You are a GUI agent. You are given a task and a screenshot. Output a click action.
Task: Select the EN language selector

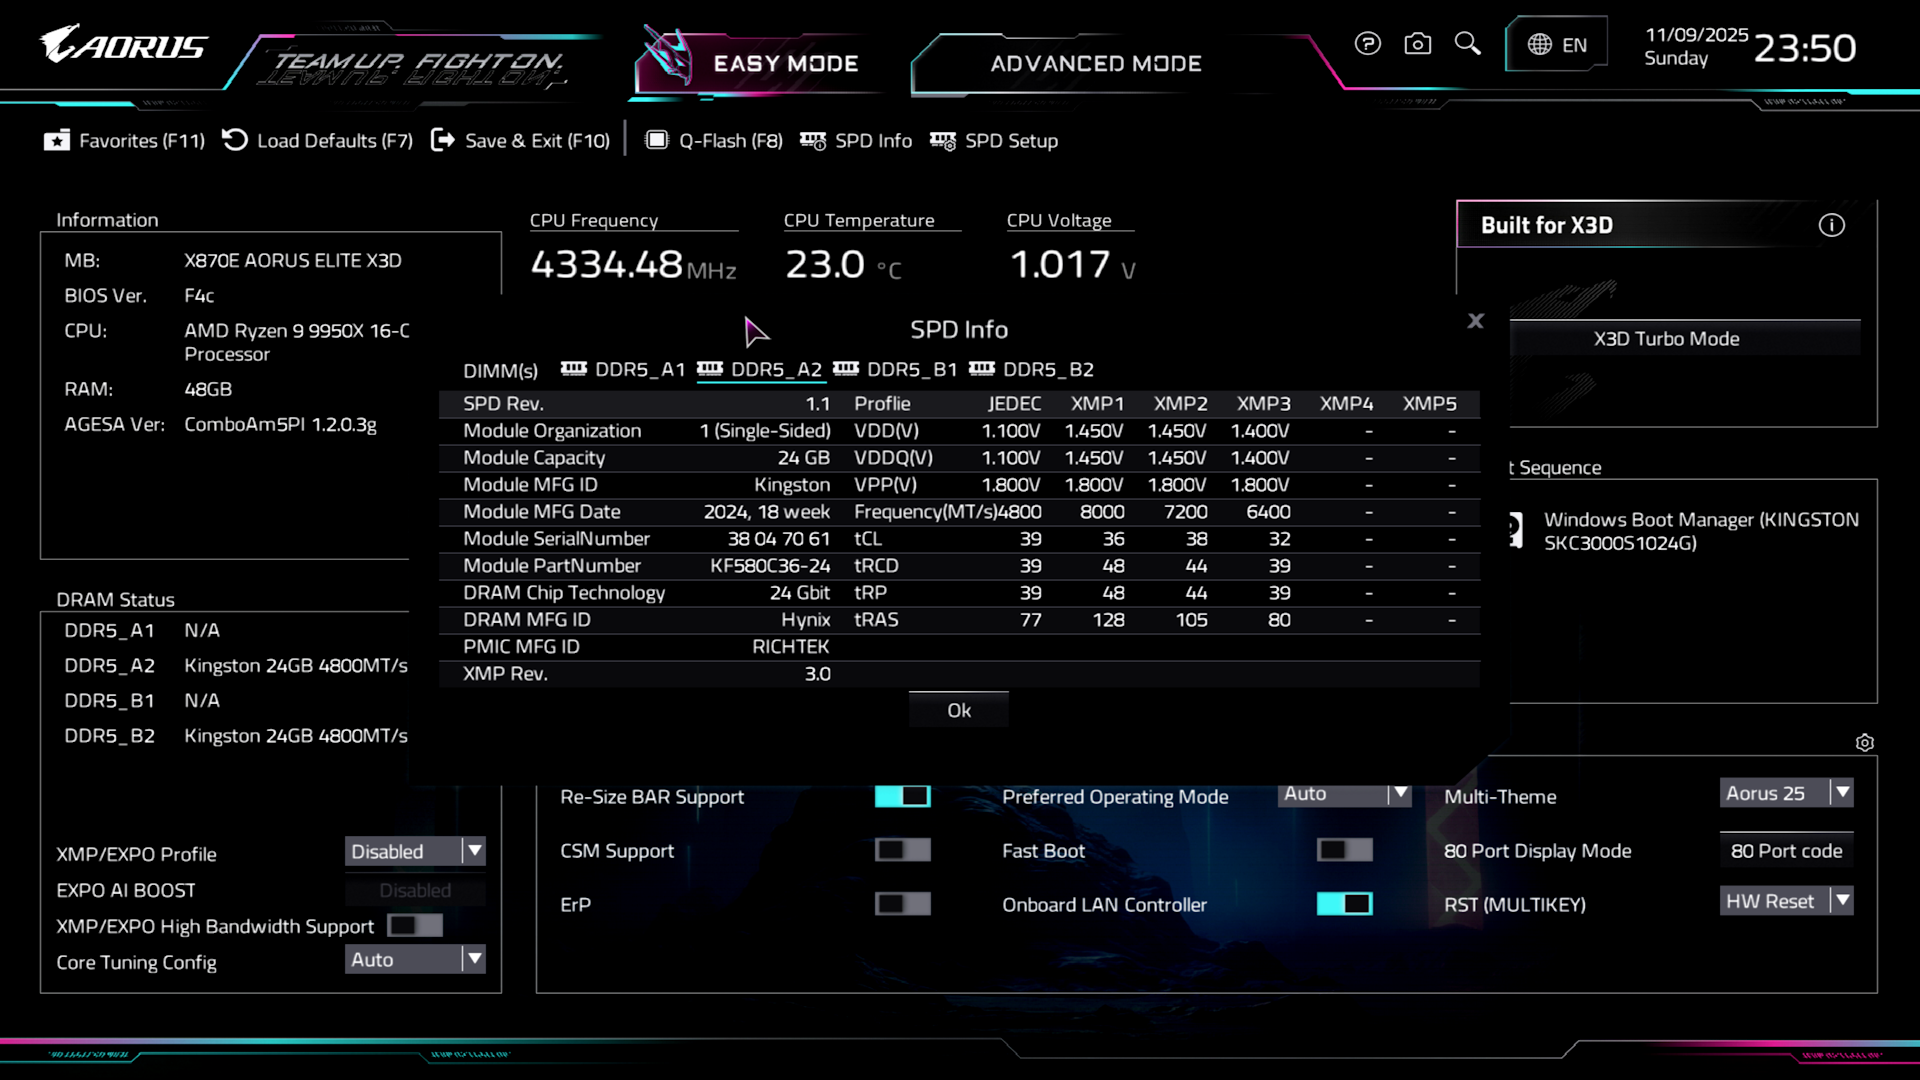tap(1557, 45)
